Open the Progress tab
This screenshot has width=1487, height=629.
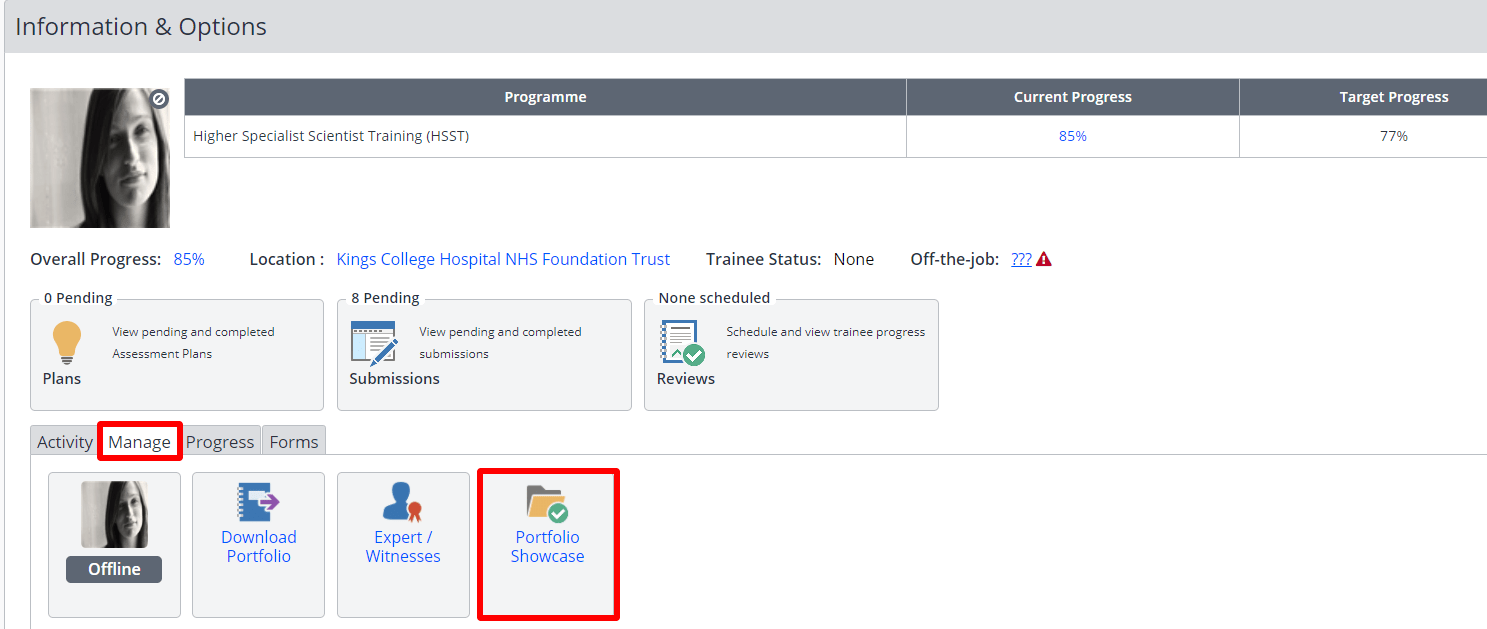[220, 442]
